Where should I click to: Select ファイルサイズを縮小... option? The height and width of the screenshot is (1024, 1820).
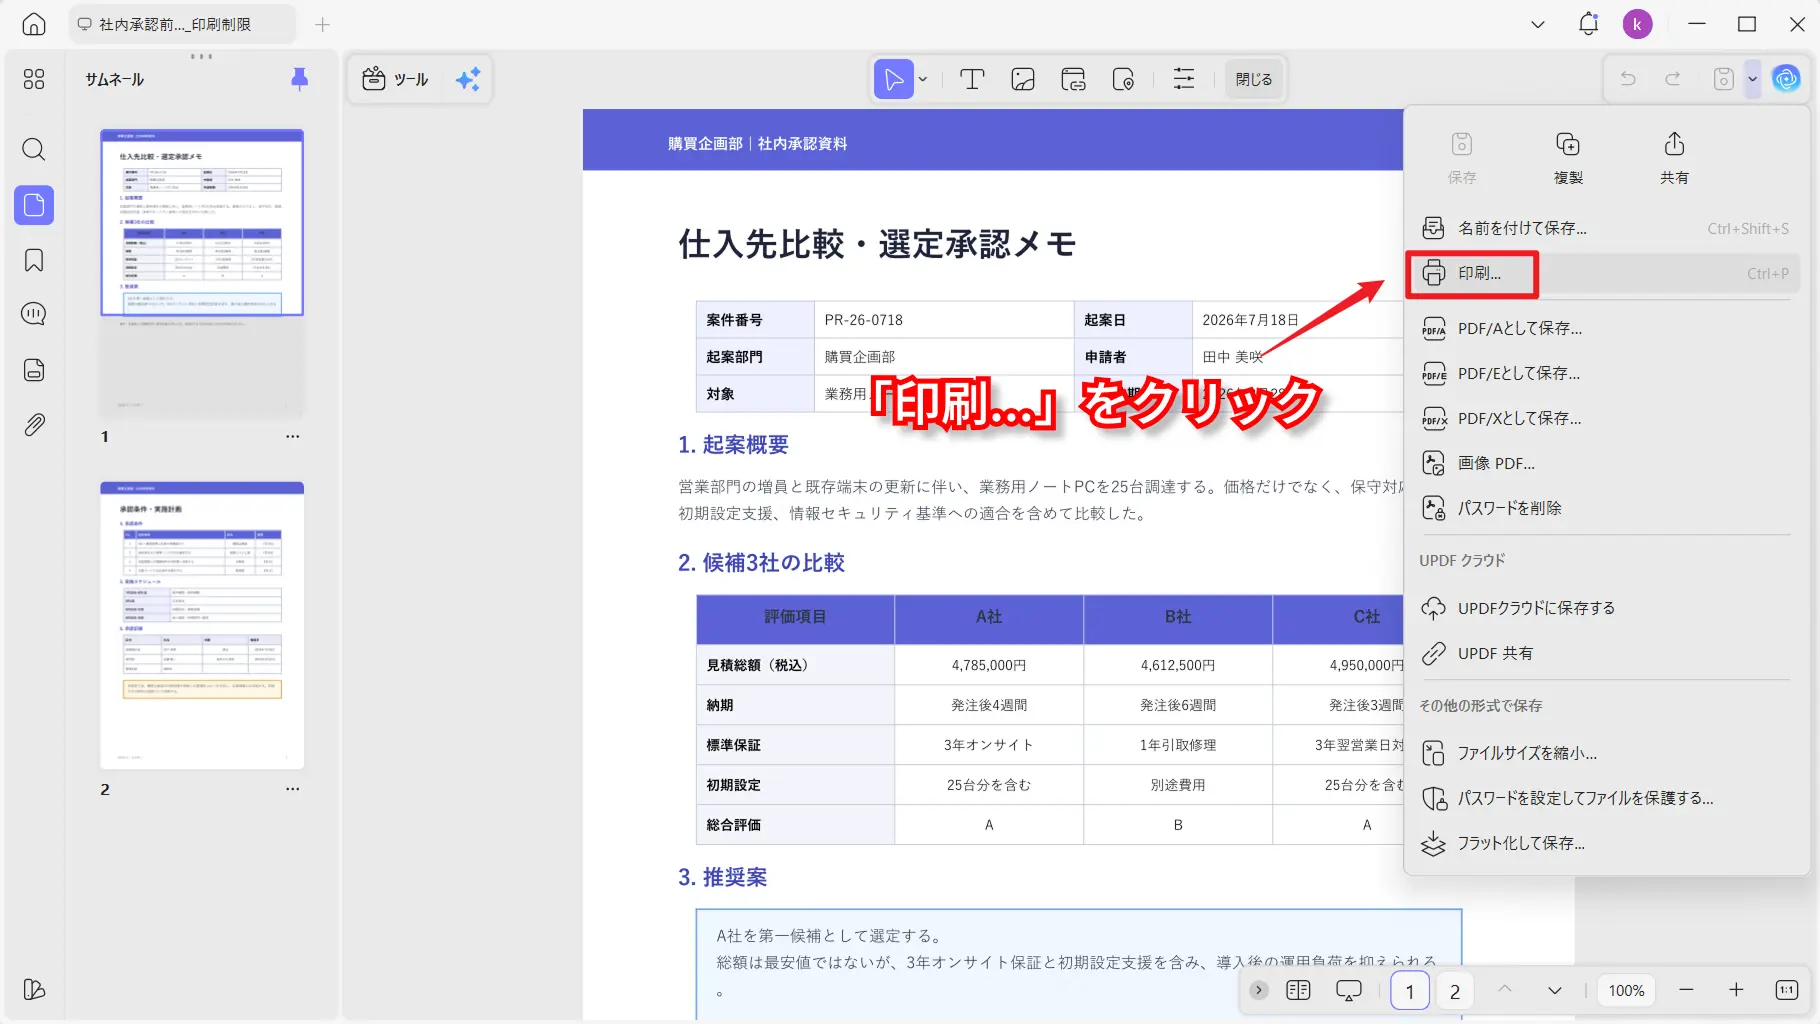[1606, 753]
